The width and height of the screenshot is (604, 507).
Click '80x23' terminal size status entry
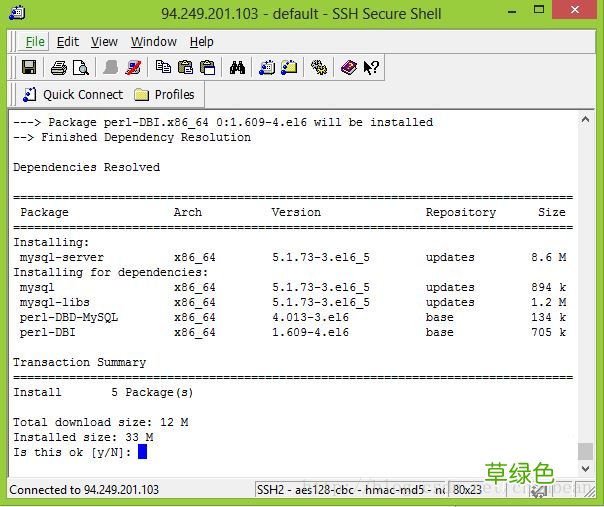click(x=467, y=490)
